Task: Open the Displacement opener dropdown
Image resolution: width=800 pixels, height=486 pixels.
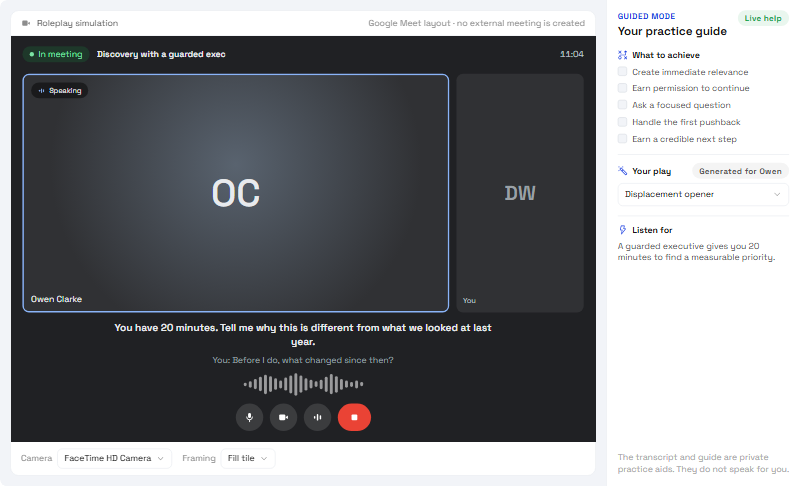Action: pyautogui.click(x=703, y=194)
